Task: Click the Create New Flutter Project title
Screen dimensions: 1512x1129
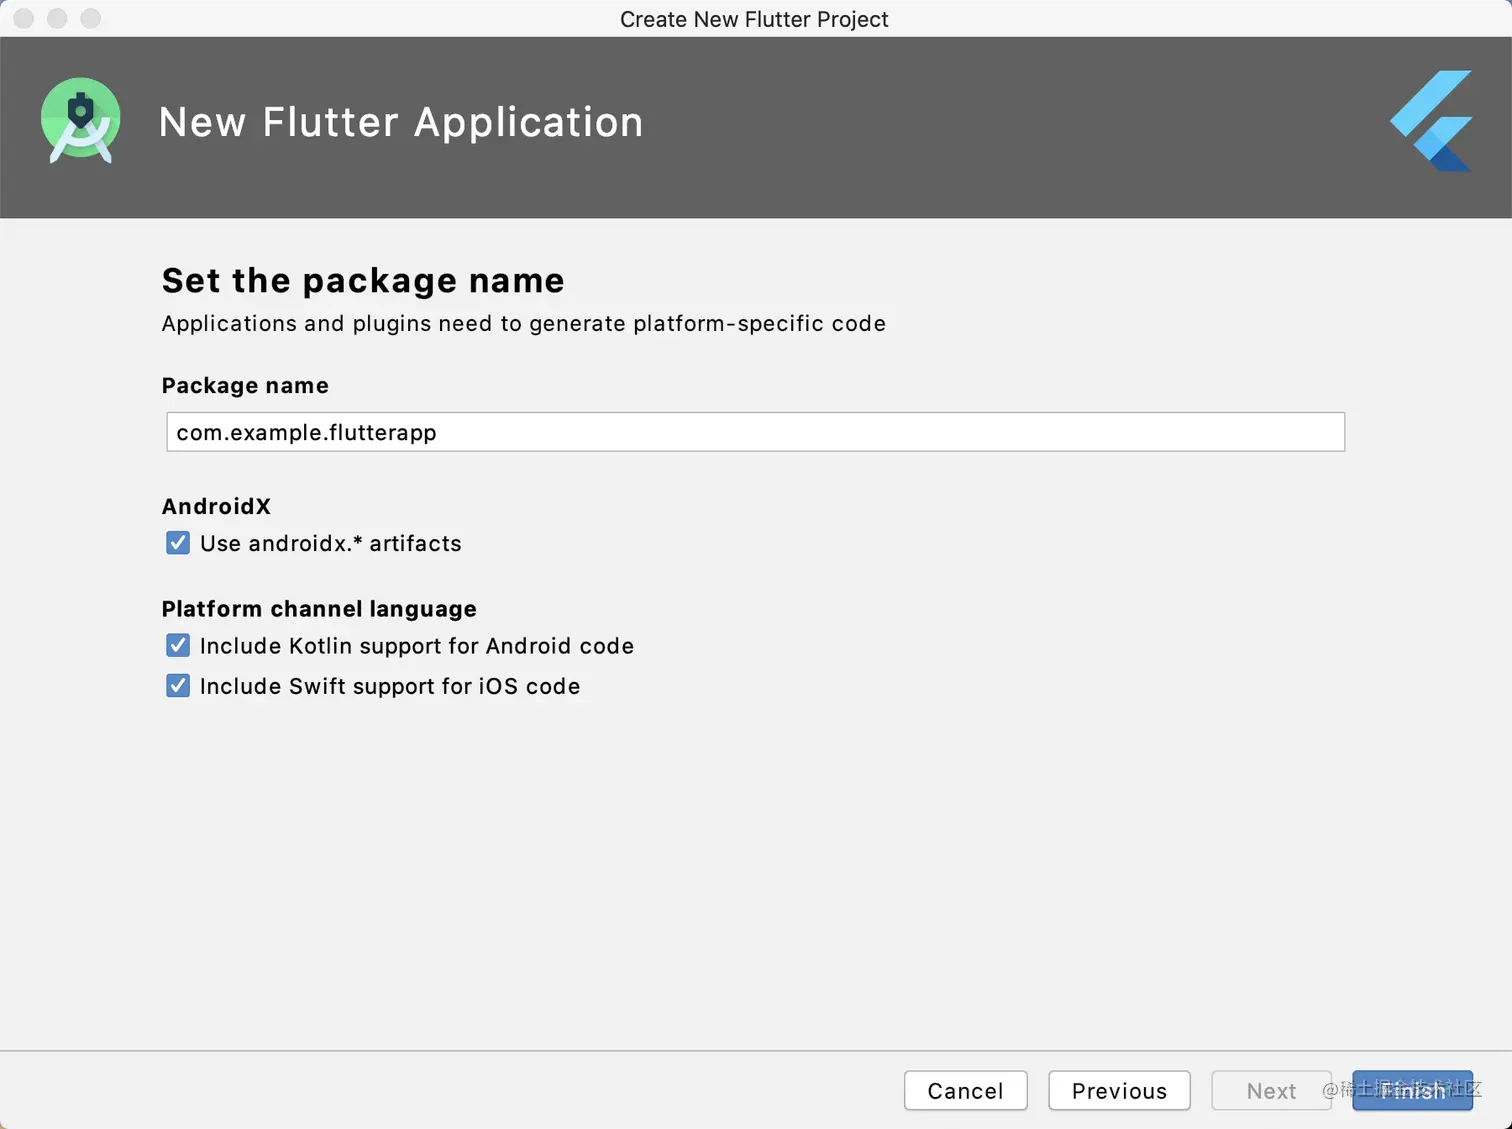Action: click(754, 19)
